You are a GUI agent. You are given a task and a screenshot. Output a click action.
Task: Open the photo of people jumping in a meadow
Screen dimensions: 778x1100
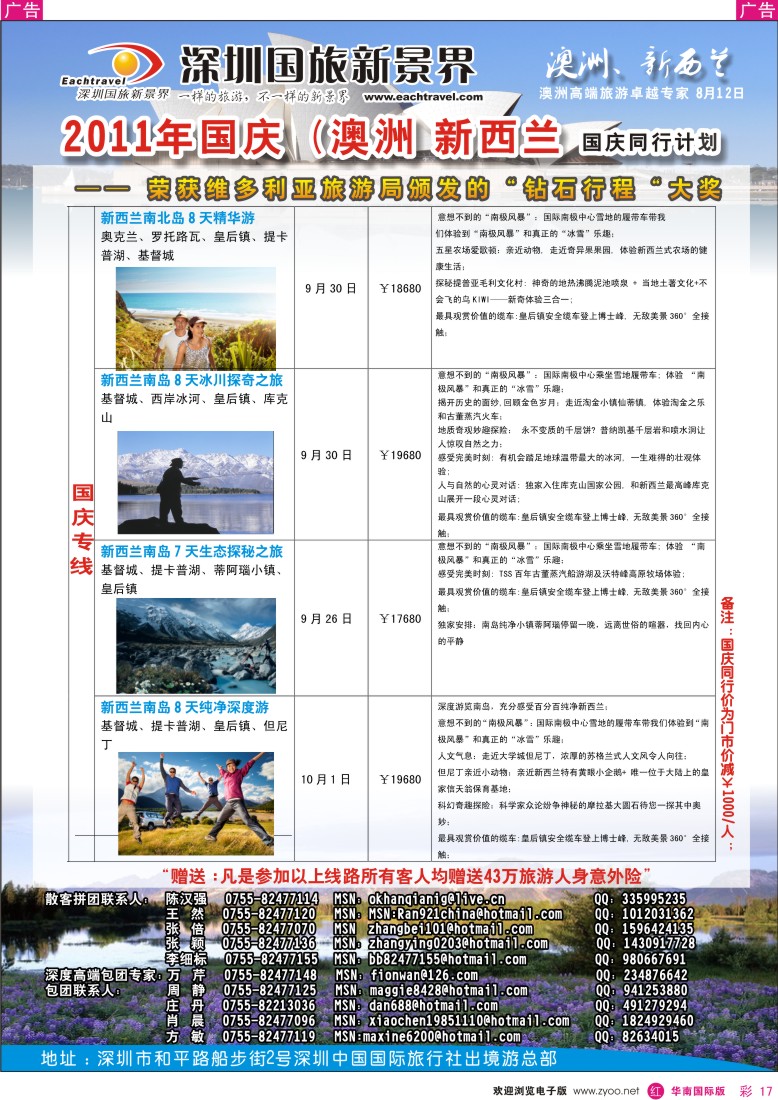pos(196,803)
